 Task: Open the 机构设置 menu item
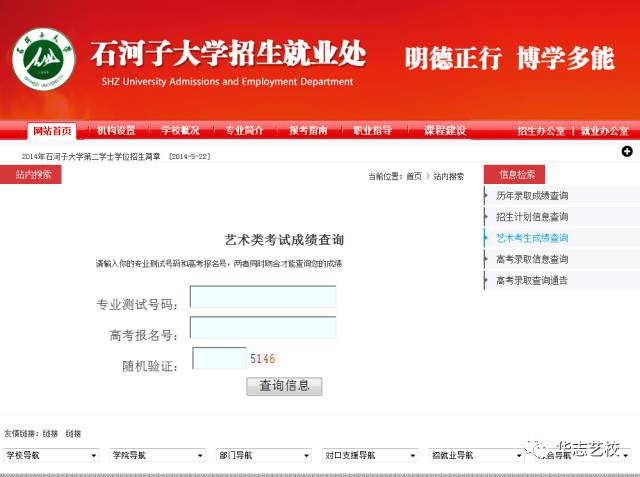tap(116, 131)
